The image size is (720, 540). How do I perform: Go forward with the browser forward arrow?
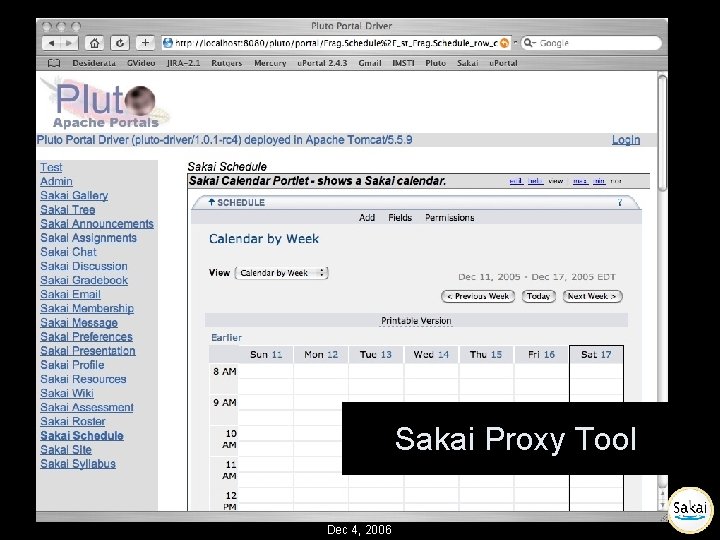69,43
